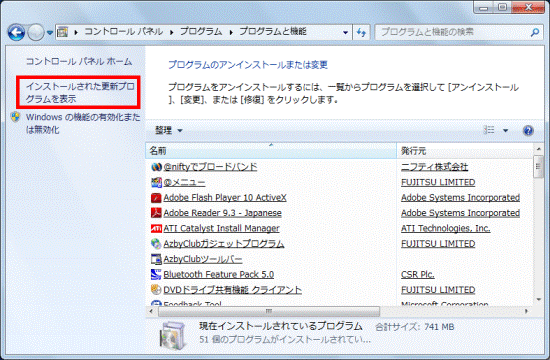Click the search magnifier icon
550x360 pixels.
[x=535, y=32]
